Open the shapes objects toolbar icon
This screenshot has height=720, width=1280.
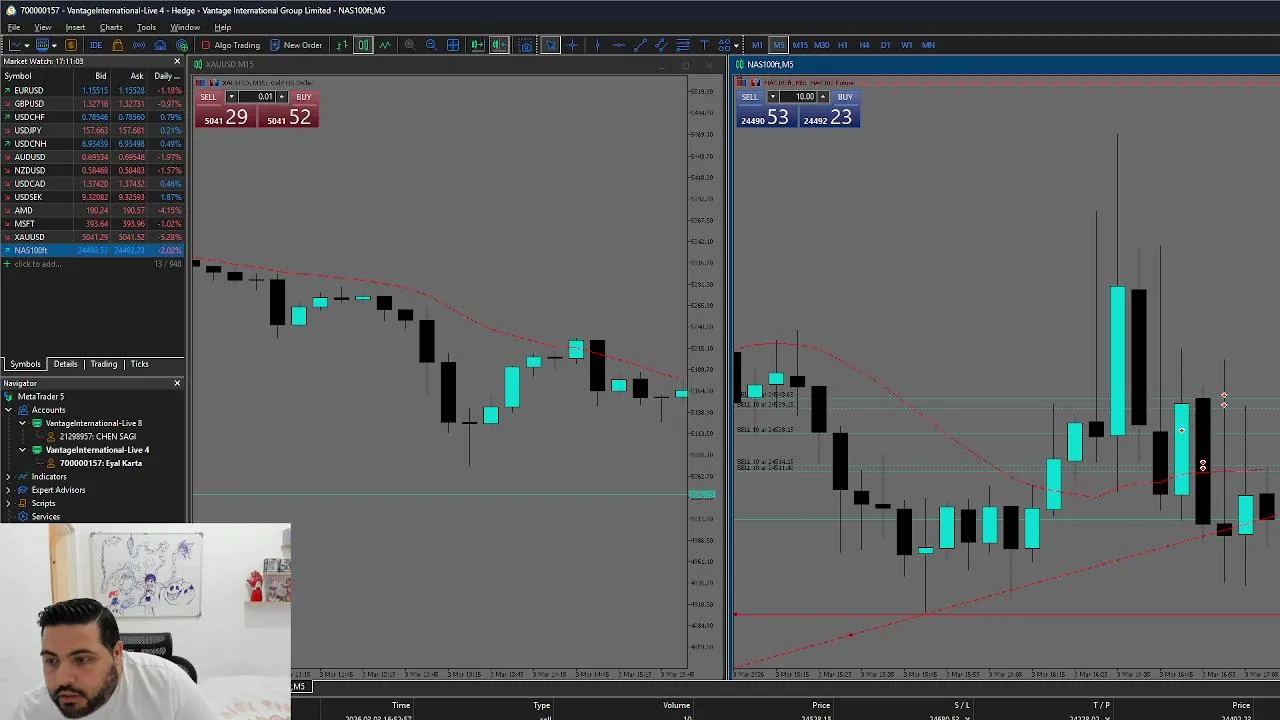point(723,45)
